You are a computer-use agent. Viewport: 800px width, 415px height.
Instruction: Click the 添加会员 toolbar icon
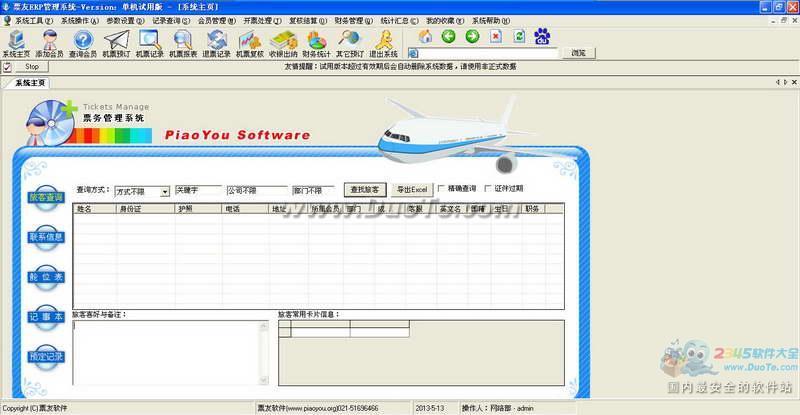49,43
